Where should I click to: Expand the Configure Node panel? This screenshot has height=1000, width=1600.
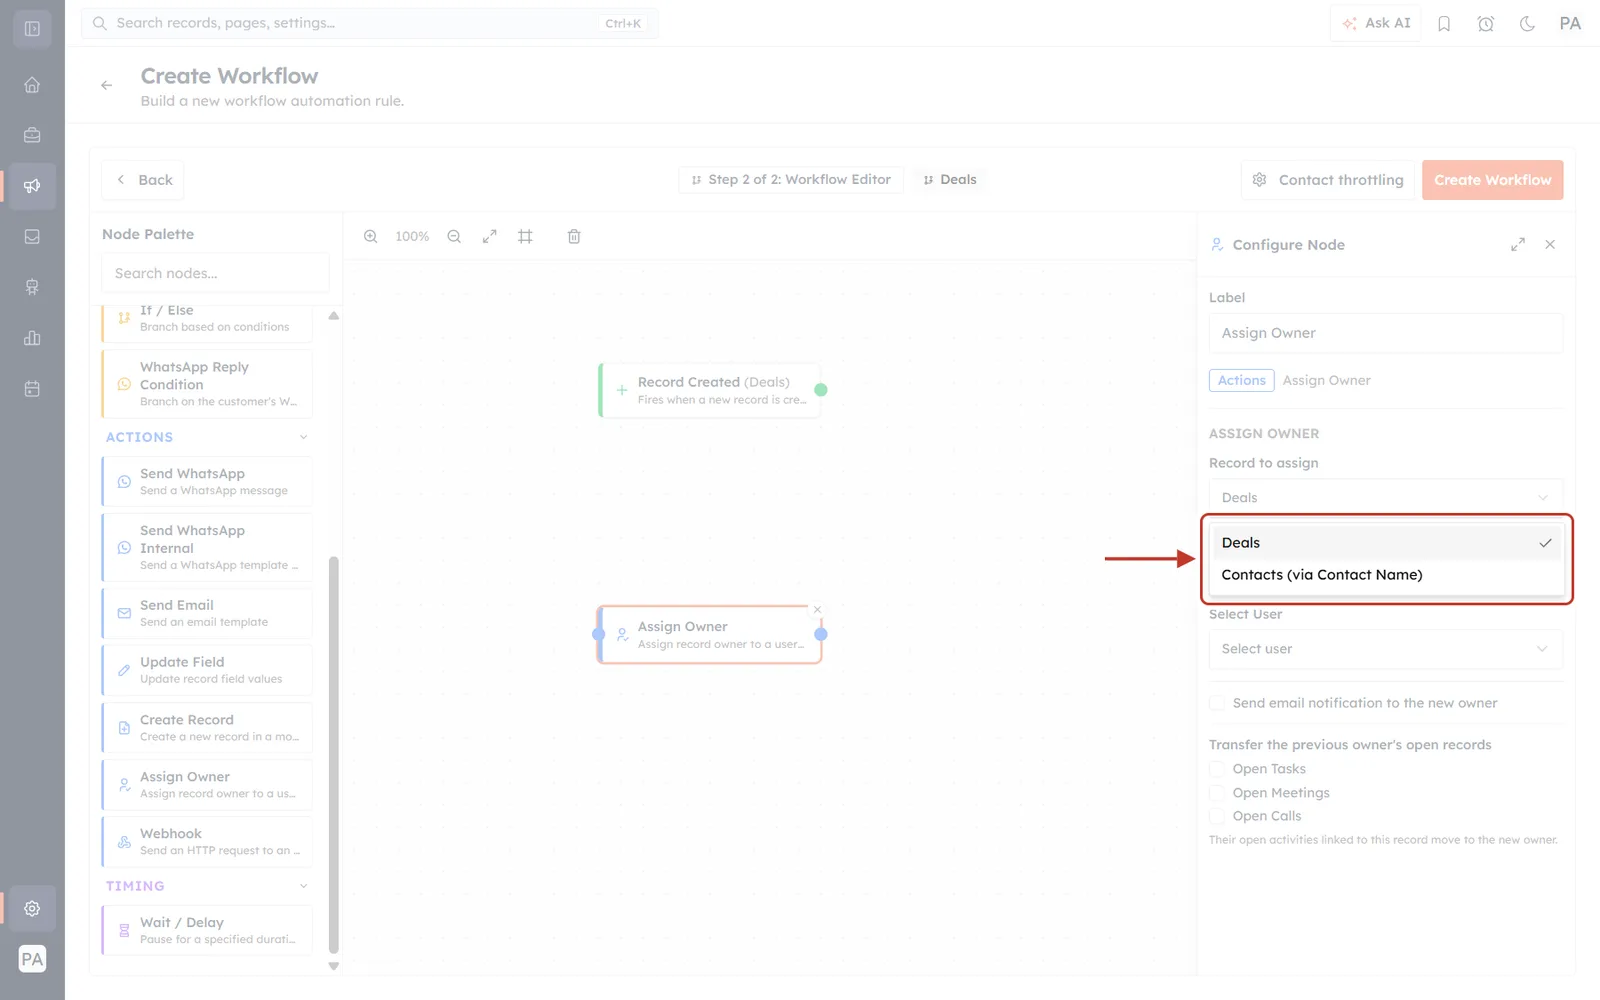1518,244
